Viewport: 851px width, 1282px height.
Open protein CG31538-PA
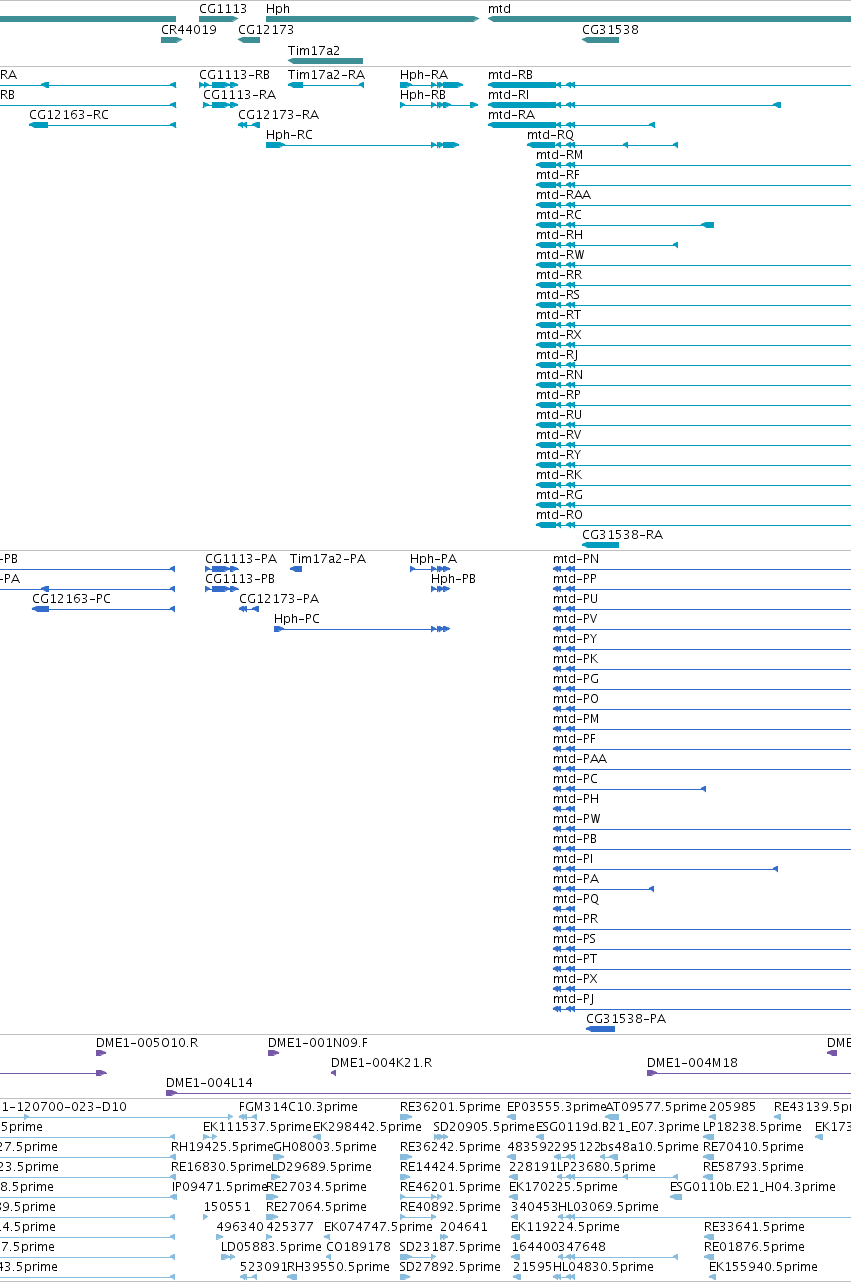coord(626,1018)
